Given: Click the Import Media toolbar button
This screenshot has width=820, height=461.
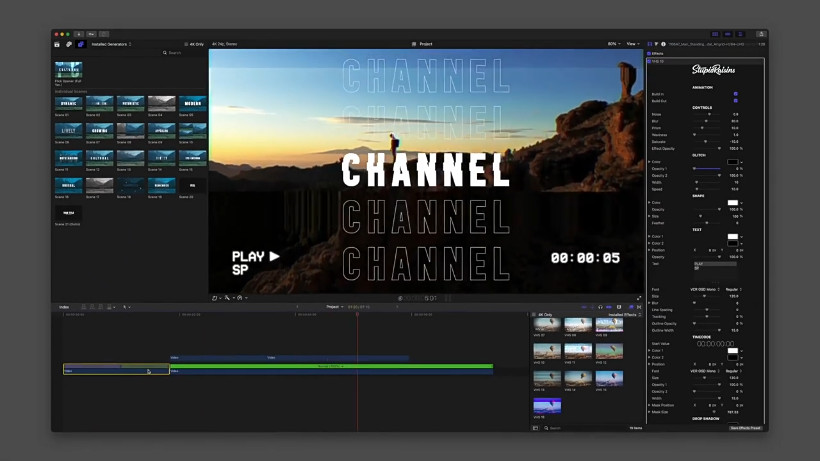Looking at the screenshot, I should [79, 34].
